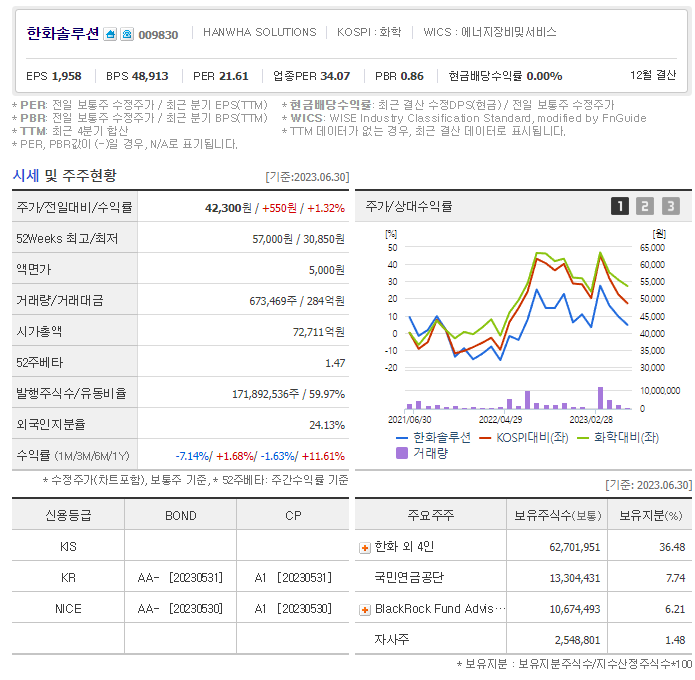This screenshot has width=695, height=680.
Task: Click the 외국인지분율 24.13% value
Action: pyautogui.click(x=327, y=425)
